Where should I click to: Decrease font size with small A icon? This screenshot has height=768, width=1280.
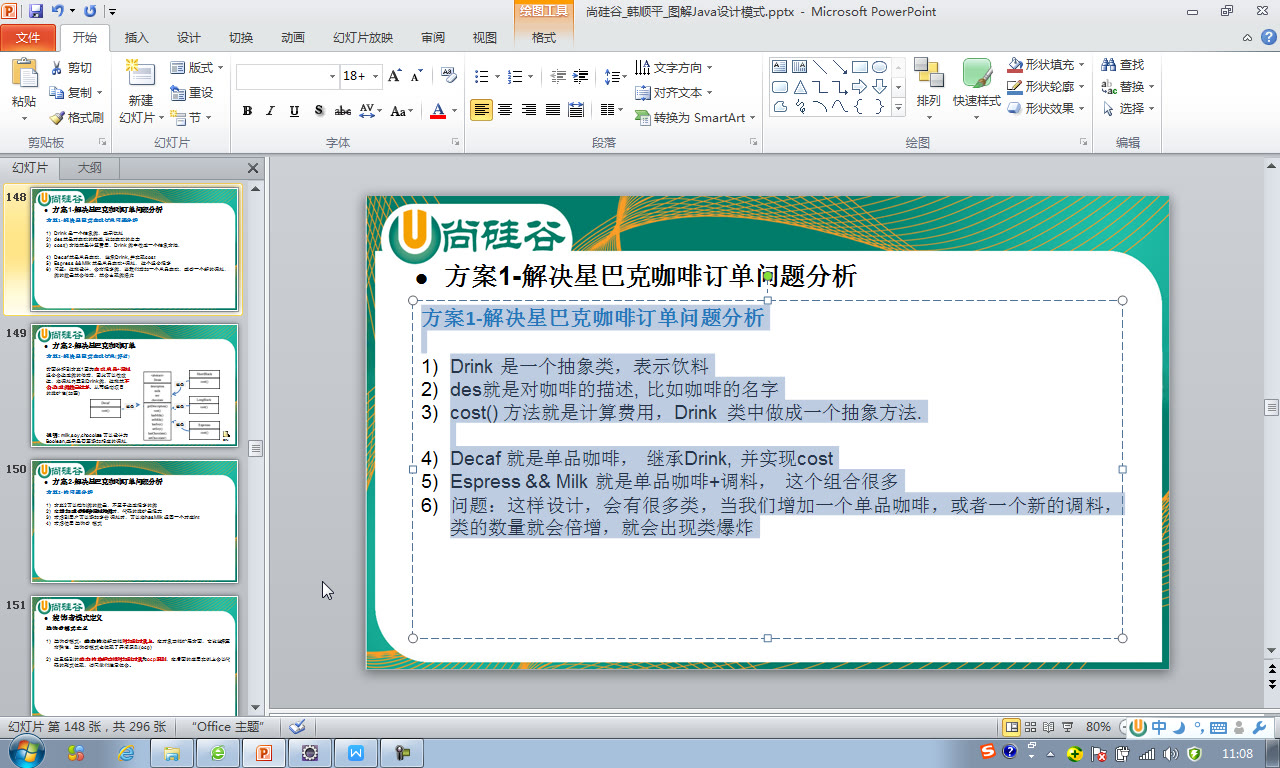pyautogui.click(x=416, y=76)
